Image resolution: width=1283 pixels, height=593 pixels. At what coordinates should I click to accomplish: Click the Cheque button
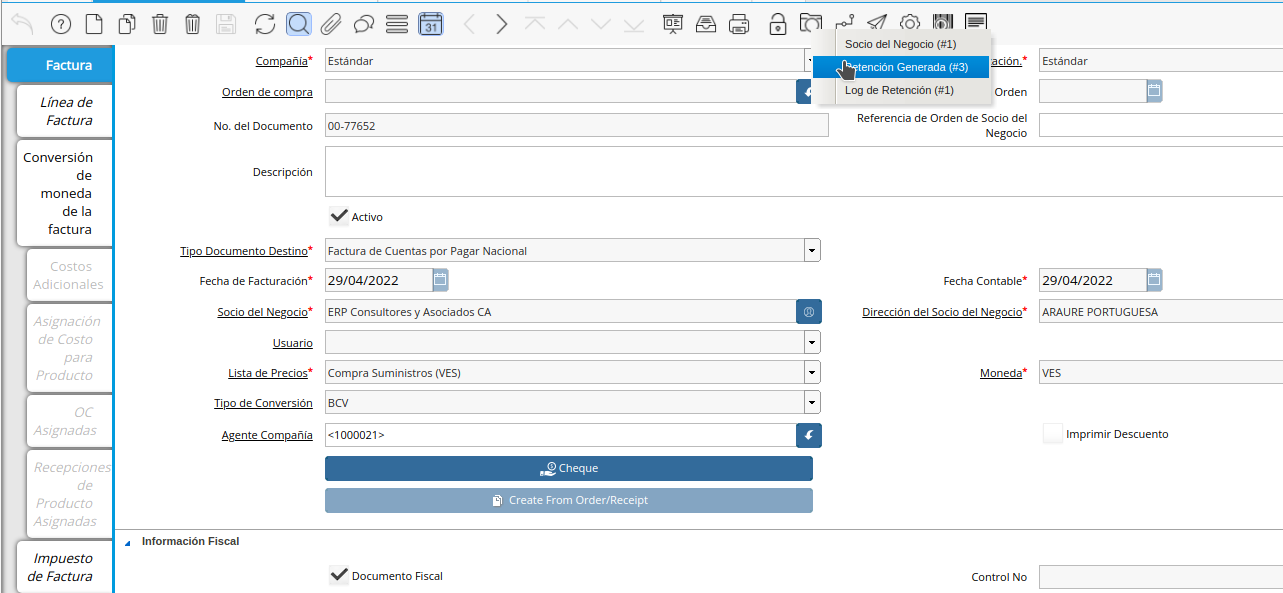569,468
